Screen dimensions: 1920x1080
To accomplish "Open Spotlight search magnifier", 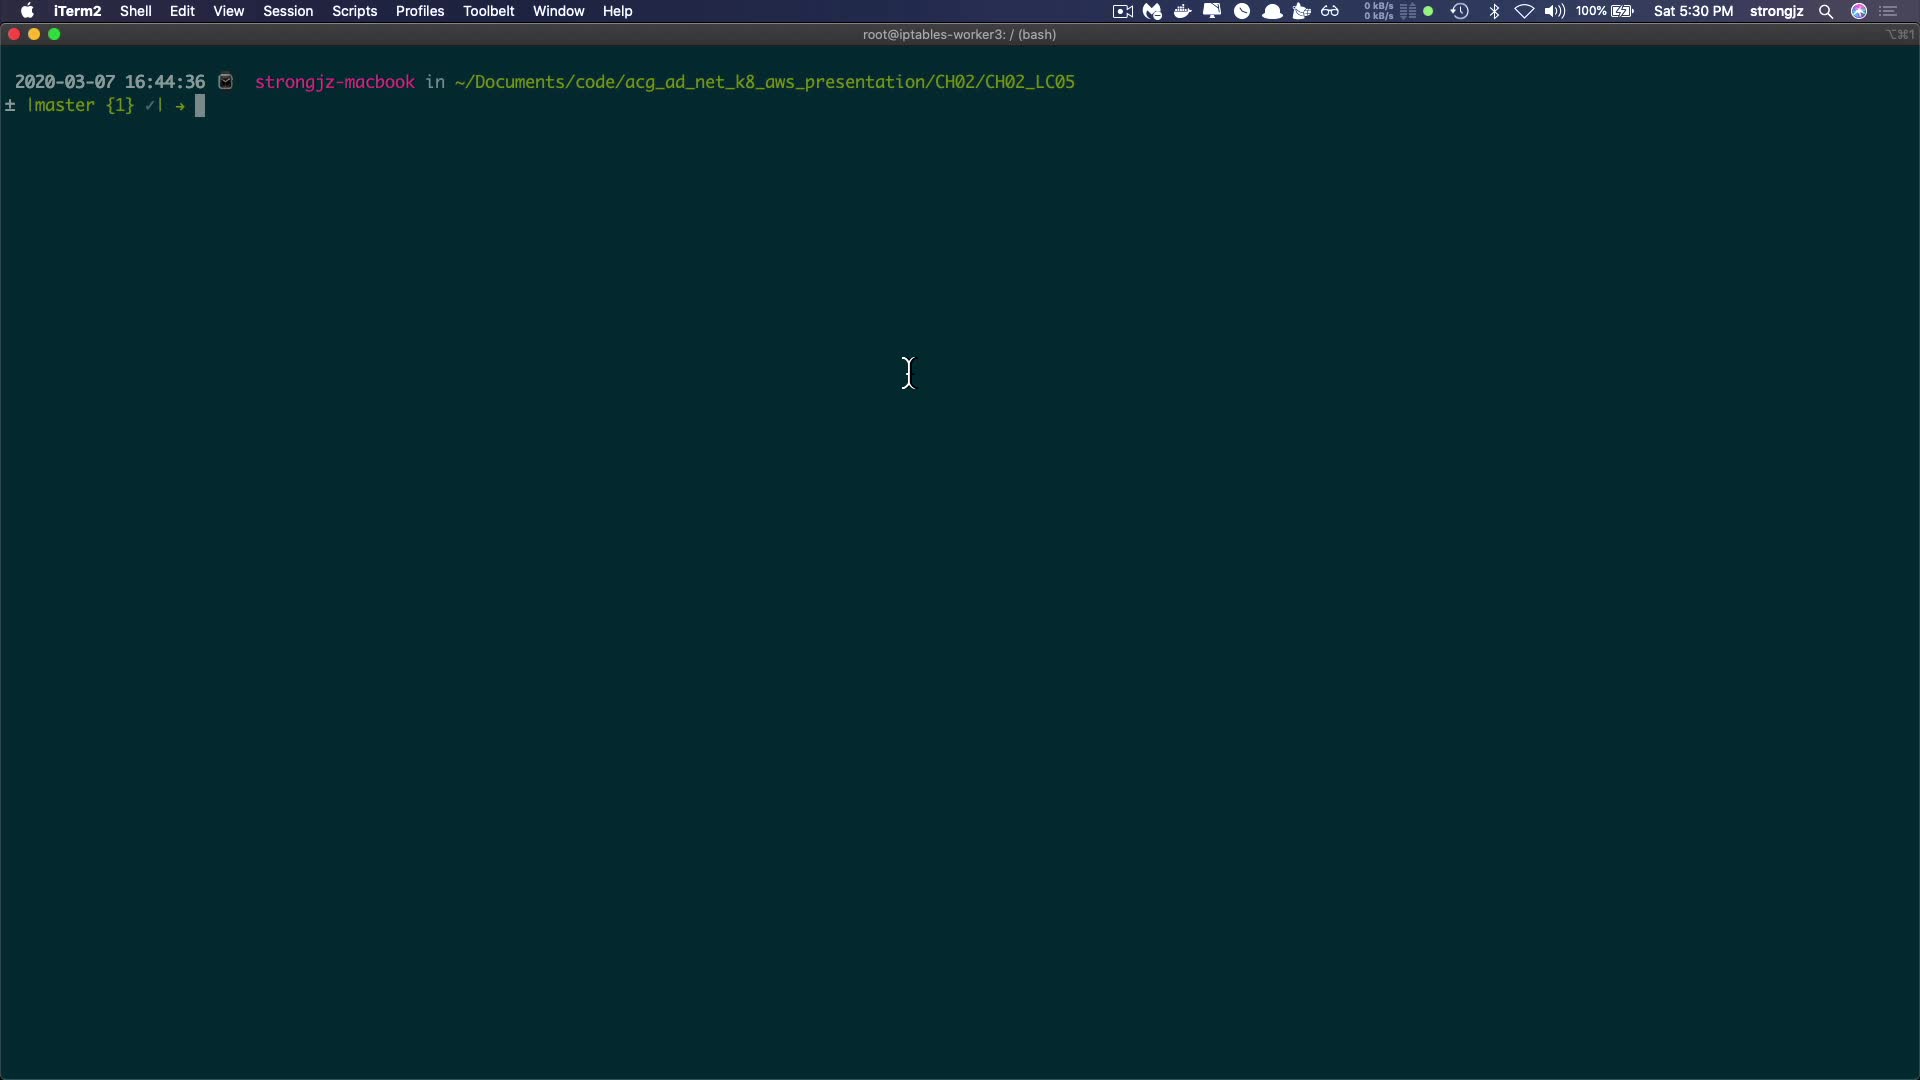I will tap(1826, 11).
